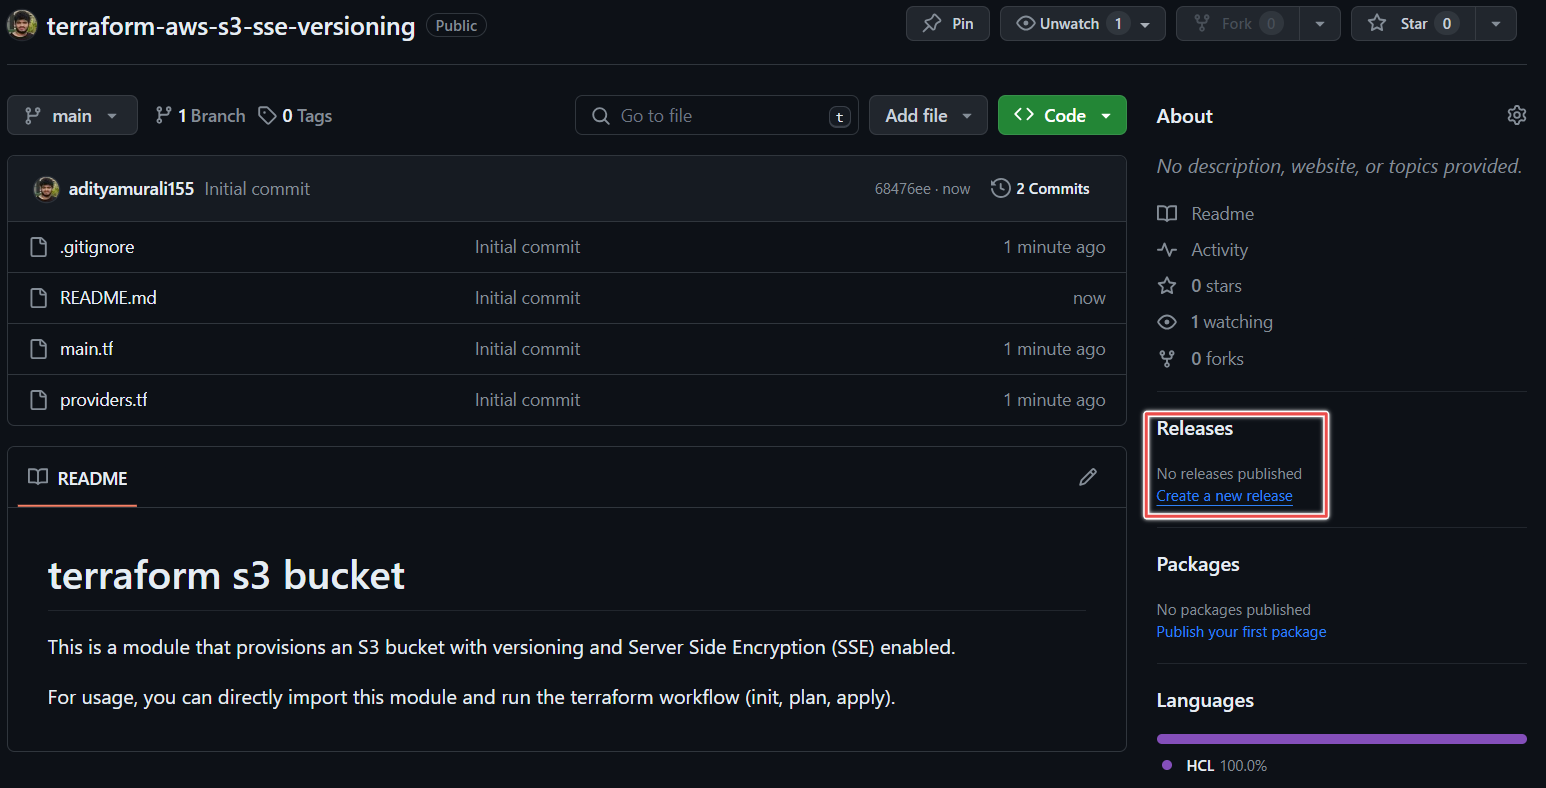Open the latest Initial commit message link

[257, 189]
